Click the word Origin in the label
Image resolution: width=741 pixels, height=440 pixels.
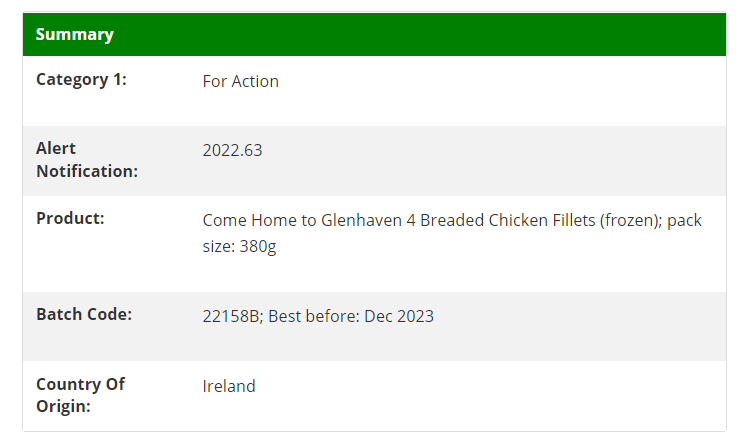(63, 406)
